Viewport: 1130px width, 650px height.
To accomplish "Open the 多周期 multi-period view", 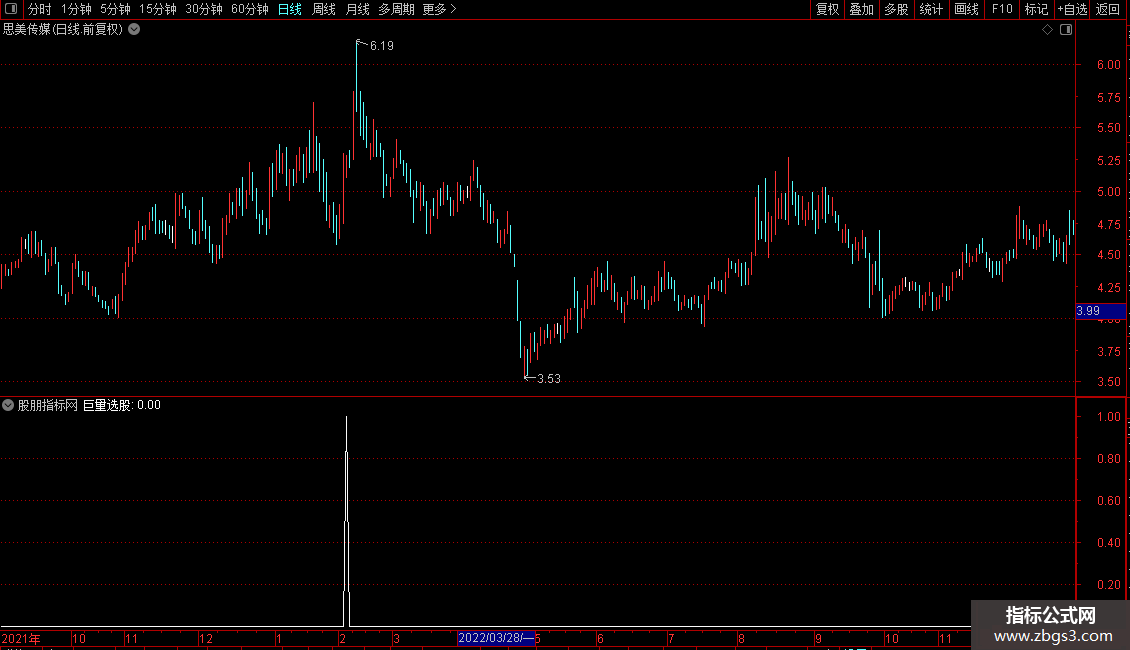I will coord(396,9).
